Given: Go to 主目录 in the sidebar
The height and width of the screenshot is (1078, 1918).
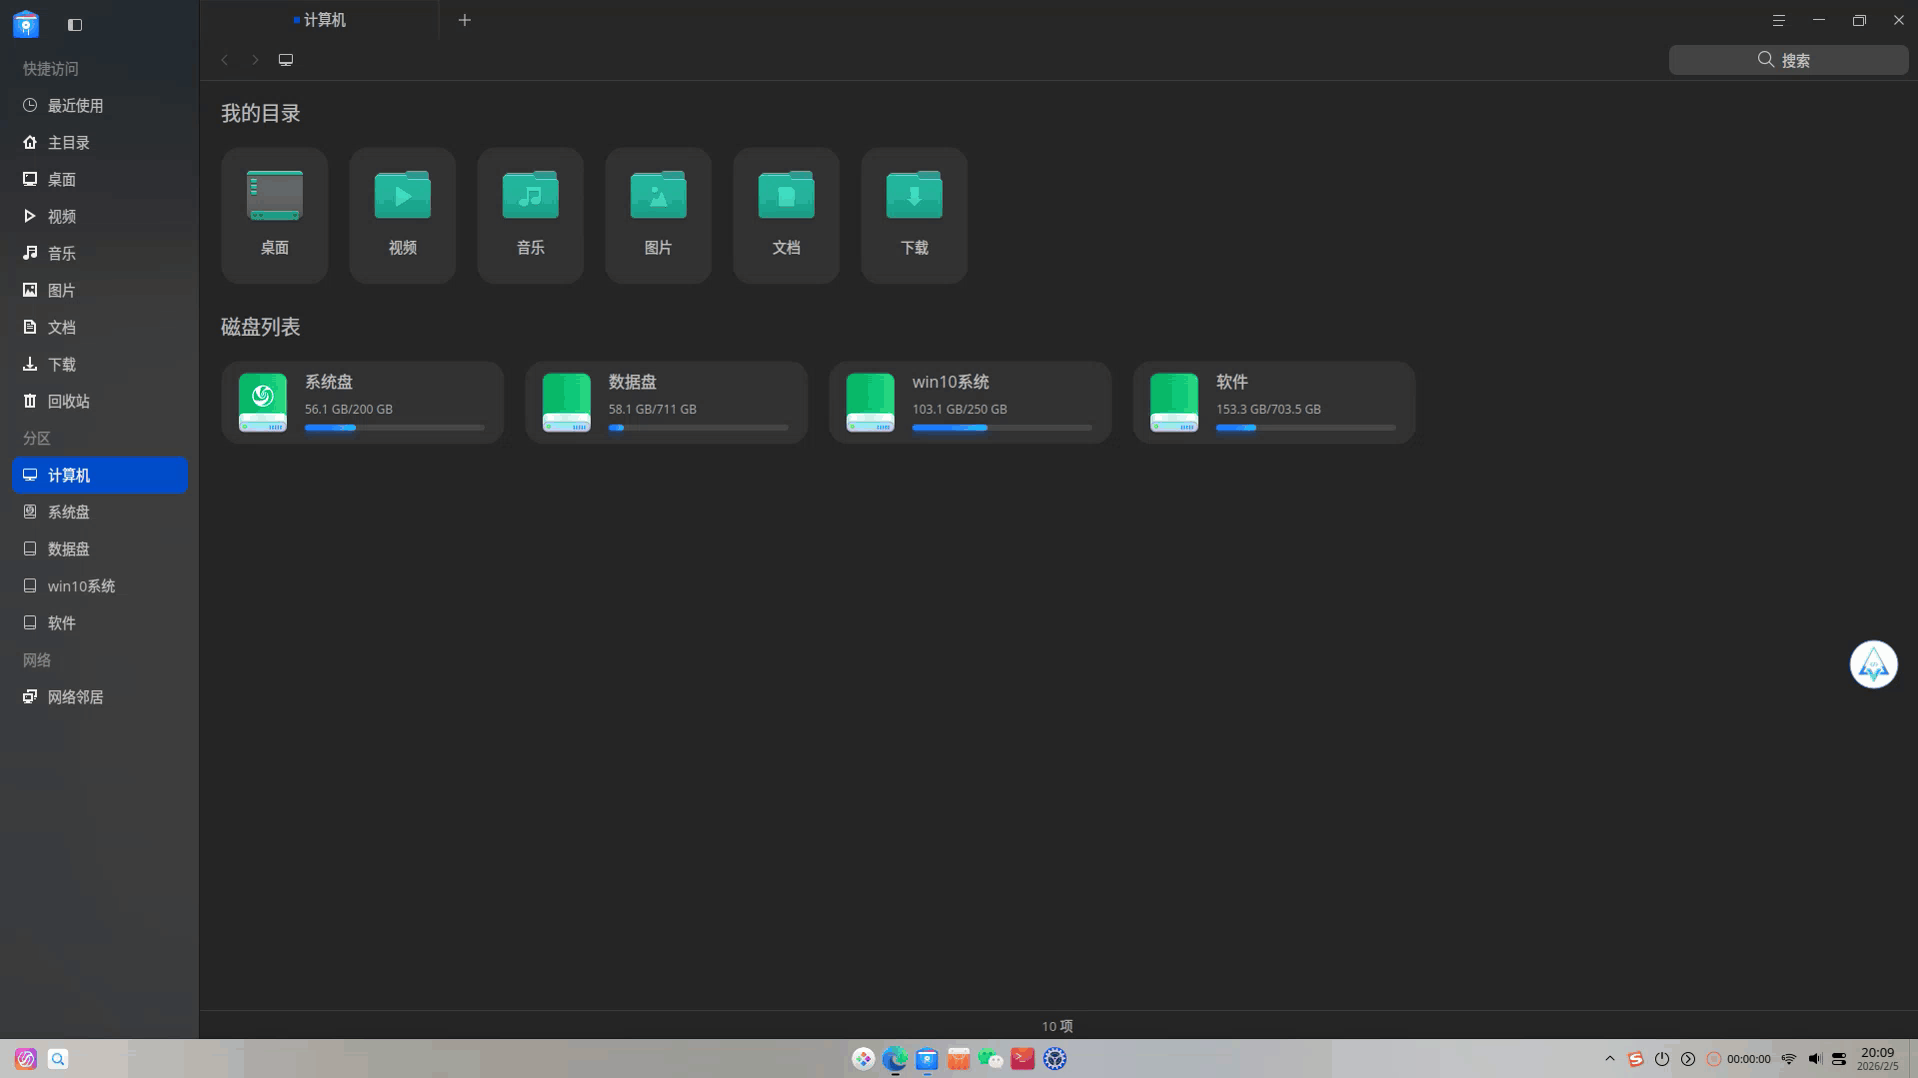Looking at the screenshot, I should pos(99,142).
